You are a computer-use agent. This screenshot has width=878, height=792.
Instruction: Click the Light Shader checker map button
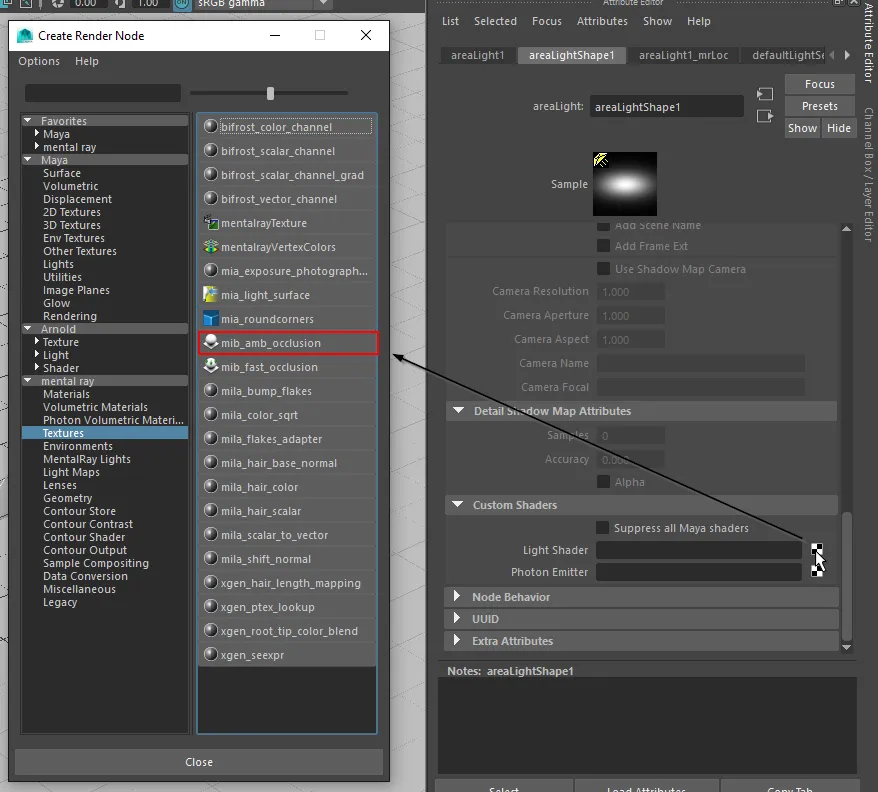[817, 550]
